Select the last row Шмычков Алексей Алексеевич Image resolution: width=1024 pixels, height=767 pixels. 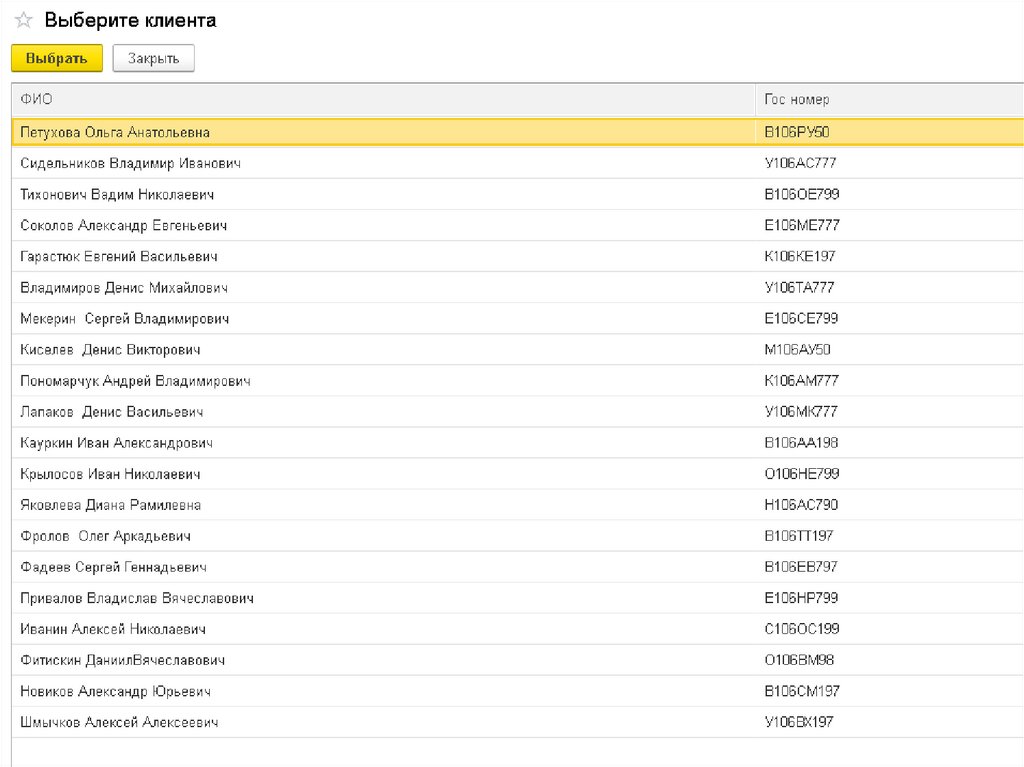(x=119, y=722)
